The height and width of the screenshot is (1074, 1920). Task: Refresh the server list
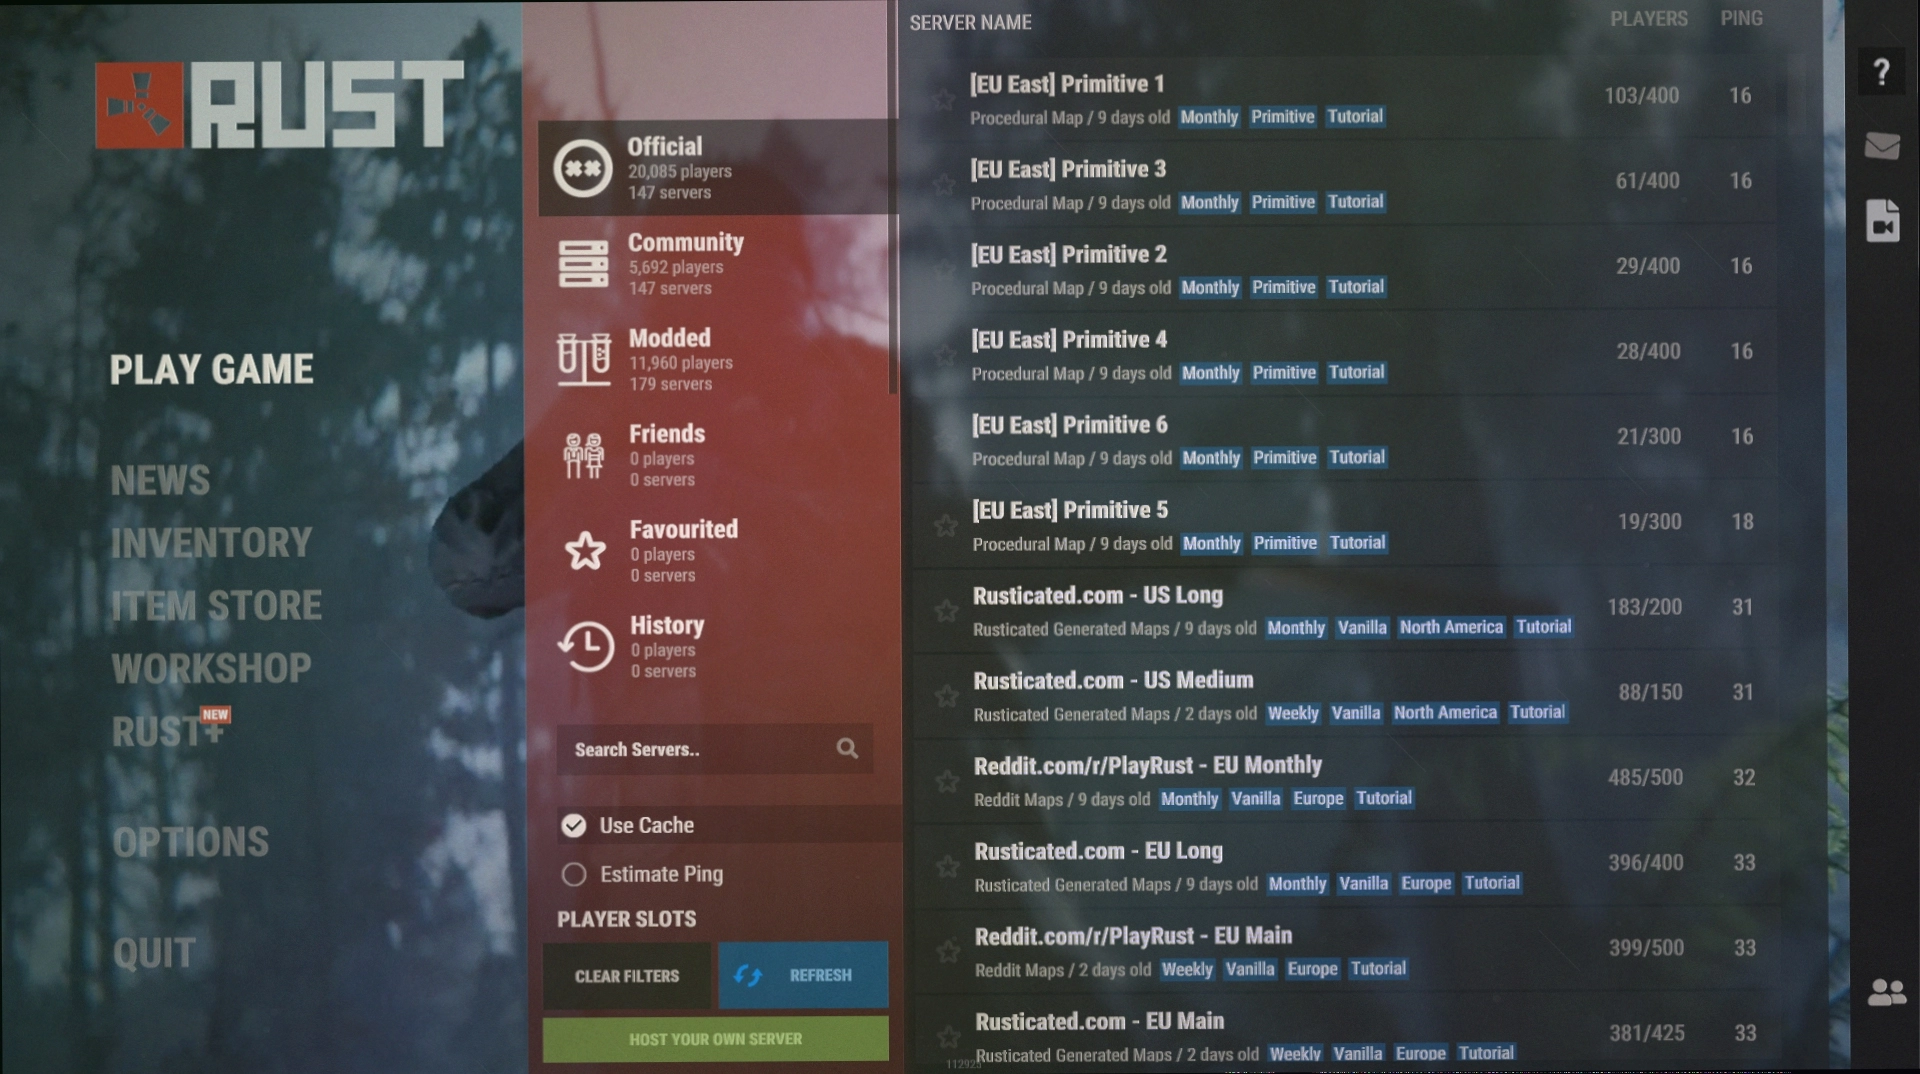pos(803,975)
